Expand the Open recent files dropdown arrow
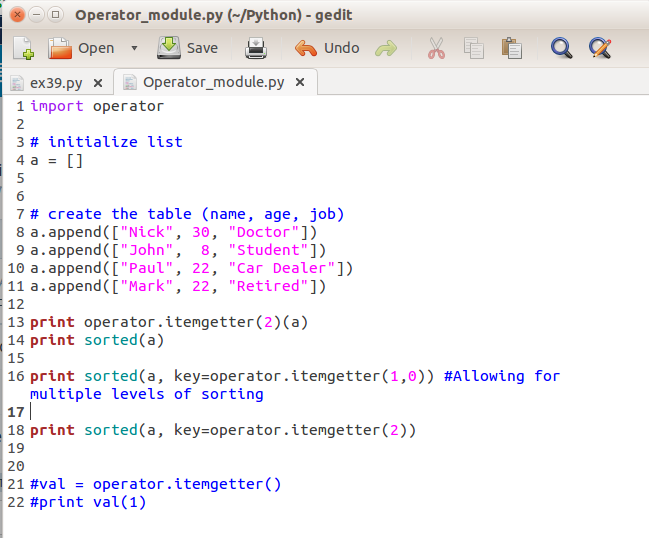The width and height of the screenshot is (649, 538). (134, 48)
